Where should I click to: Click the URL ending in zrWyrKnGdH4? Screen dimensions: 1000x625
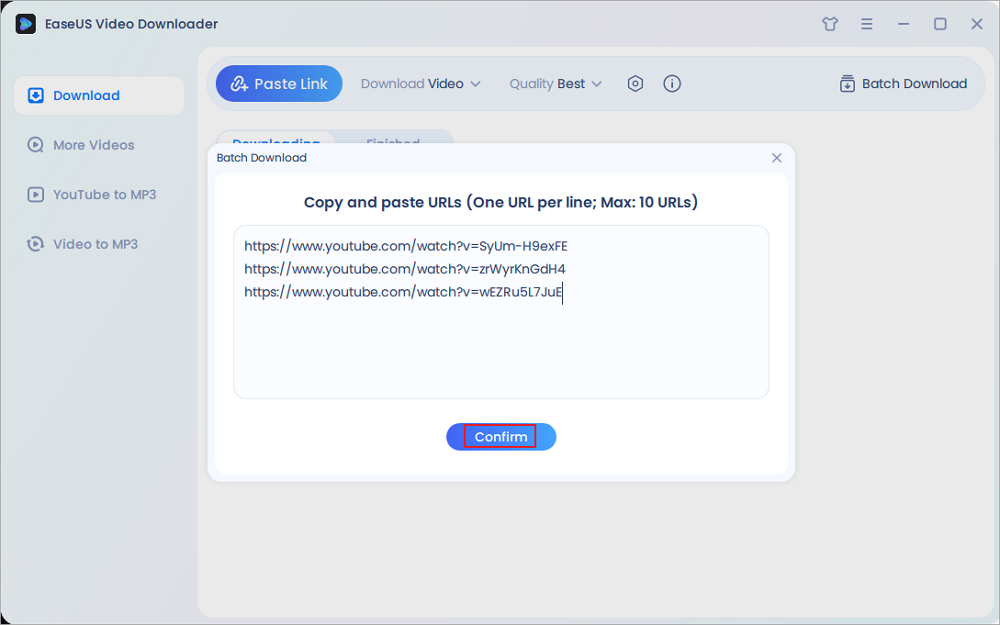(405, 269)
